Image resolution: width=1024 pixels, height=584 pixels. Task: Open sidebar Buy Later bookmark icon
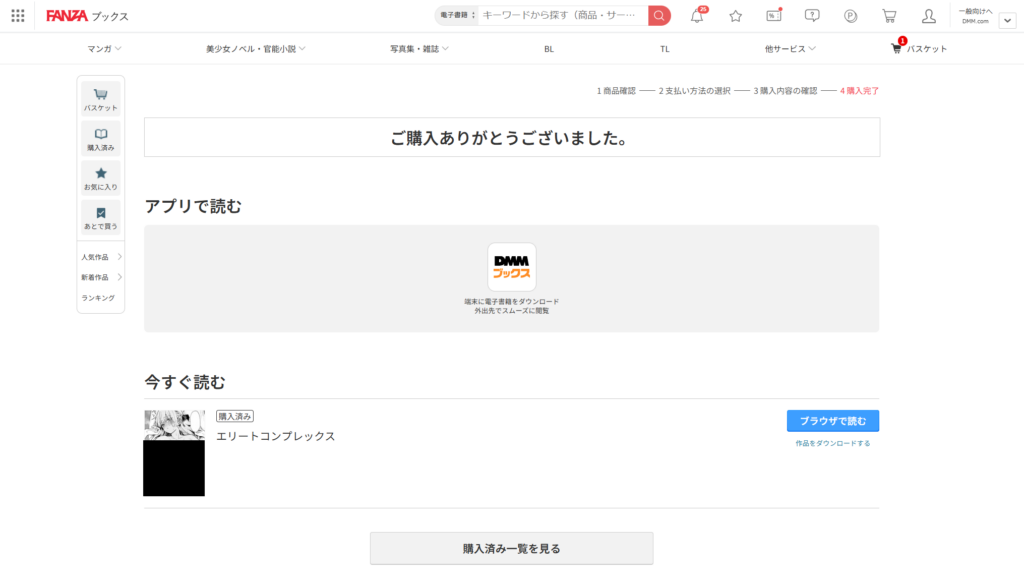click(101, 218)
